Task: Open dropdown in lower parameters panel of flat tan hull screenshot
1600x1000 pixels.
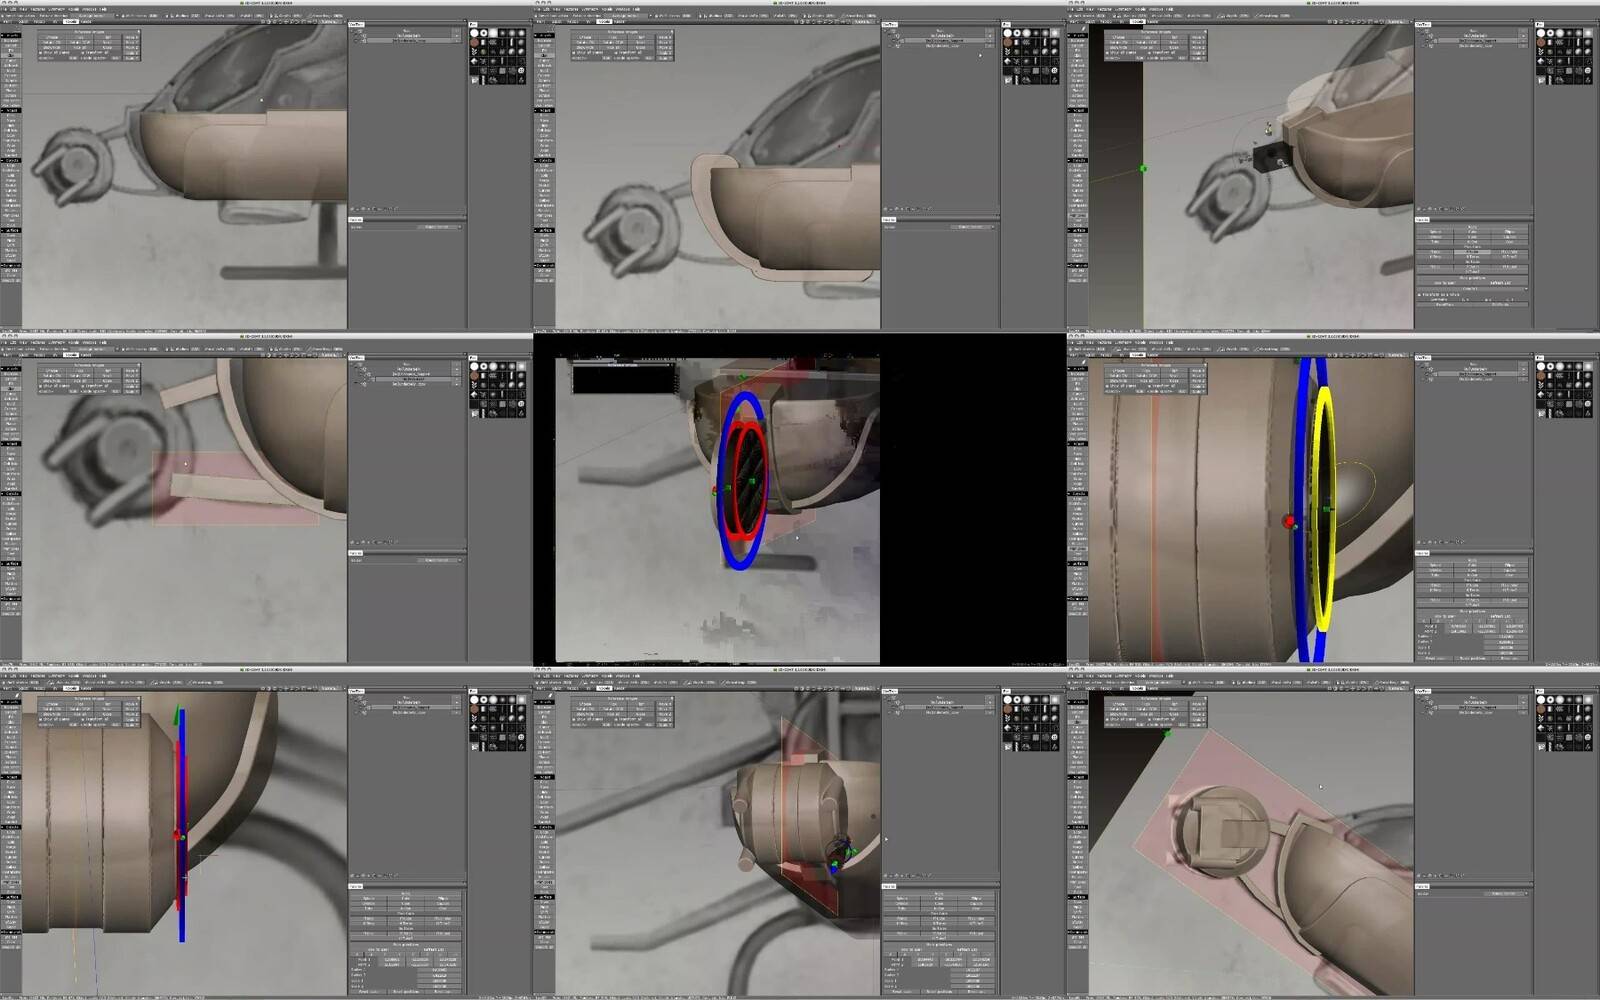Action: point(439,227)
